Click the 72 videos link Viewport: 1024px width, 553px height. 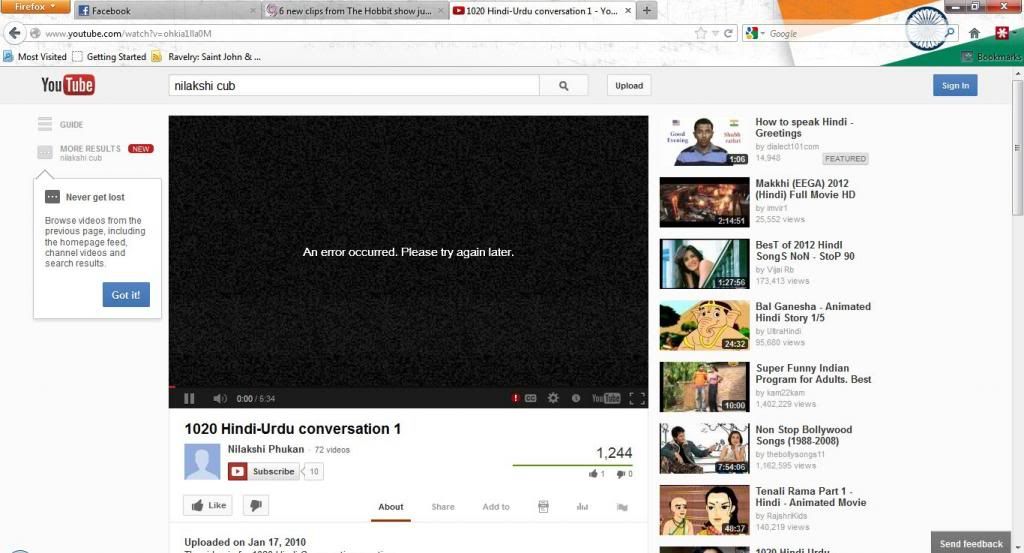click(x=332, y=450)
